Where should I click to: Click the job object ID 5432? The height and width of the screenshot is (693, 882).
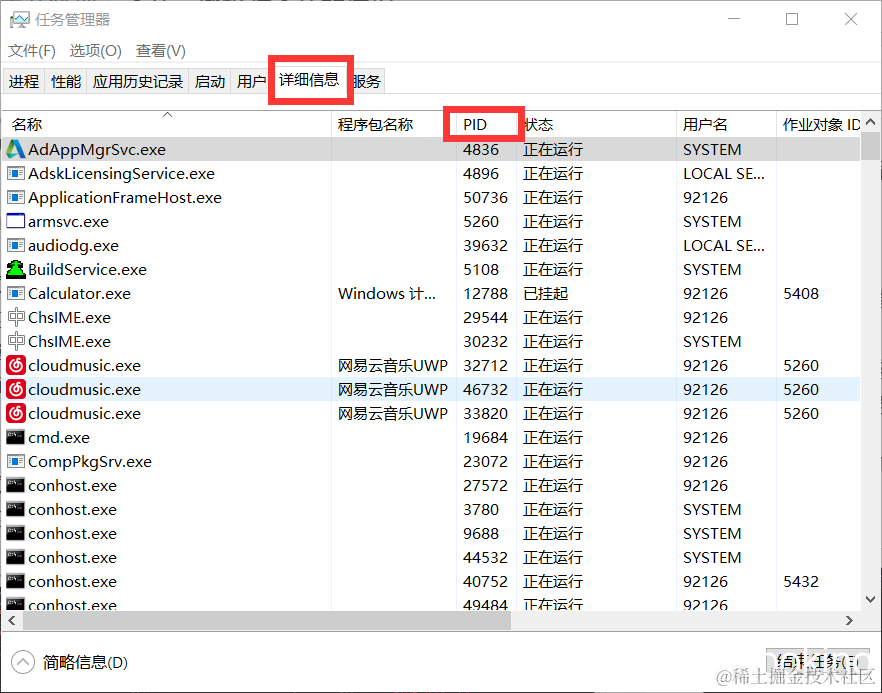[801, 581]
